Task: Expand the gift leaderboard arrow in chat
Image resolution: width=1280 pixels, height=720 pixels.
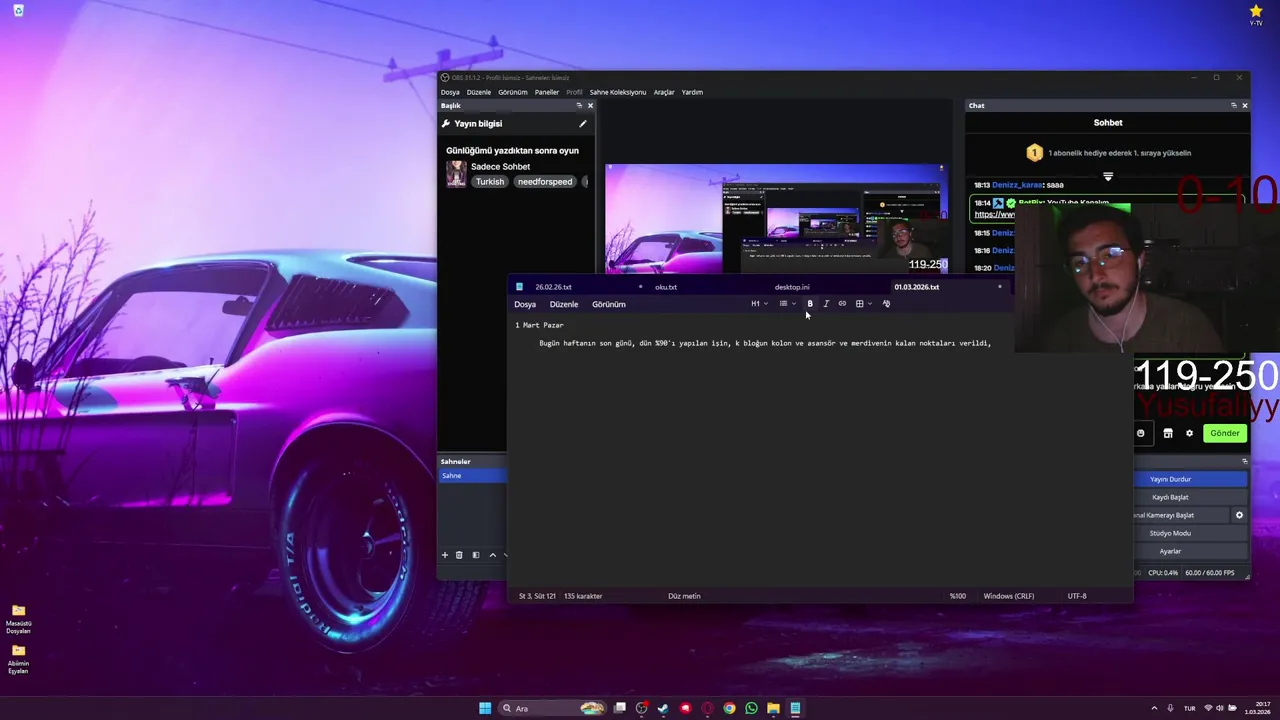Action: tap(1108, 176)
